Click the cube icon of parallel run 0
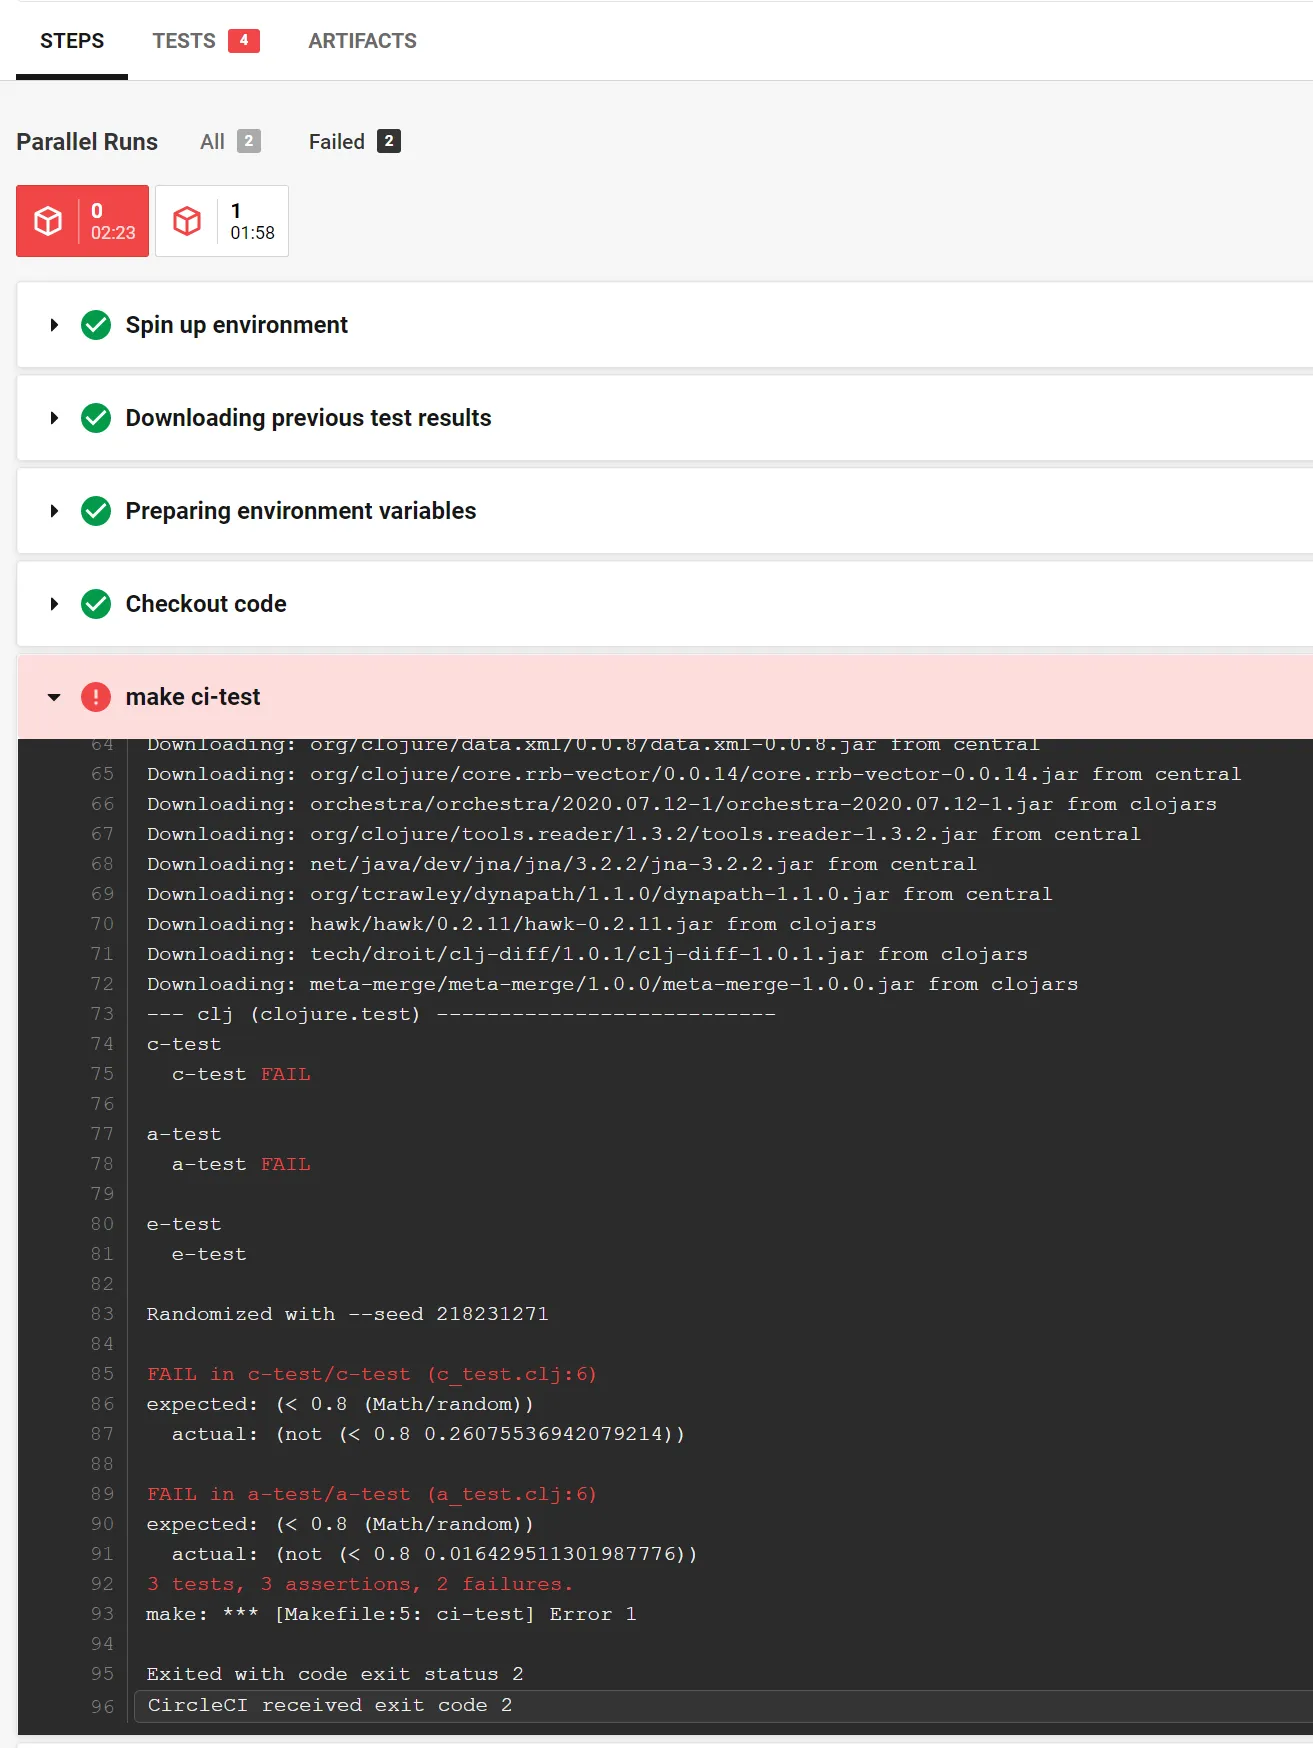The height and width of the screenshot is (1748, 1313). [x=48, y=221]
